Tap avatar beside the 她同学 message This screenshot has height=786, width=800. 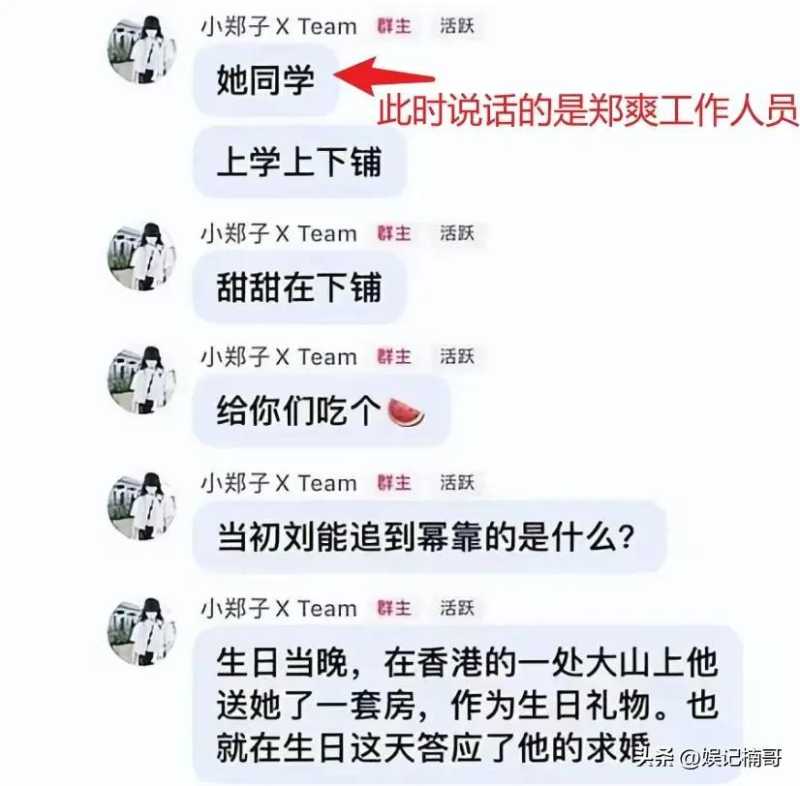point(141,50)
